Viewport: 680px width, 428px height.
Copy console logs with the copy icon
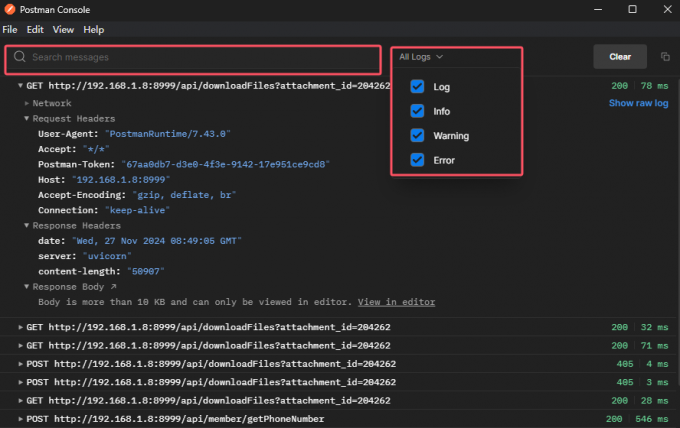665,57
